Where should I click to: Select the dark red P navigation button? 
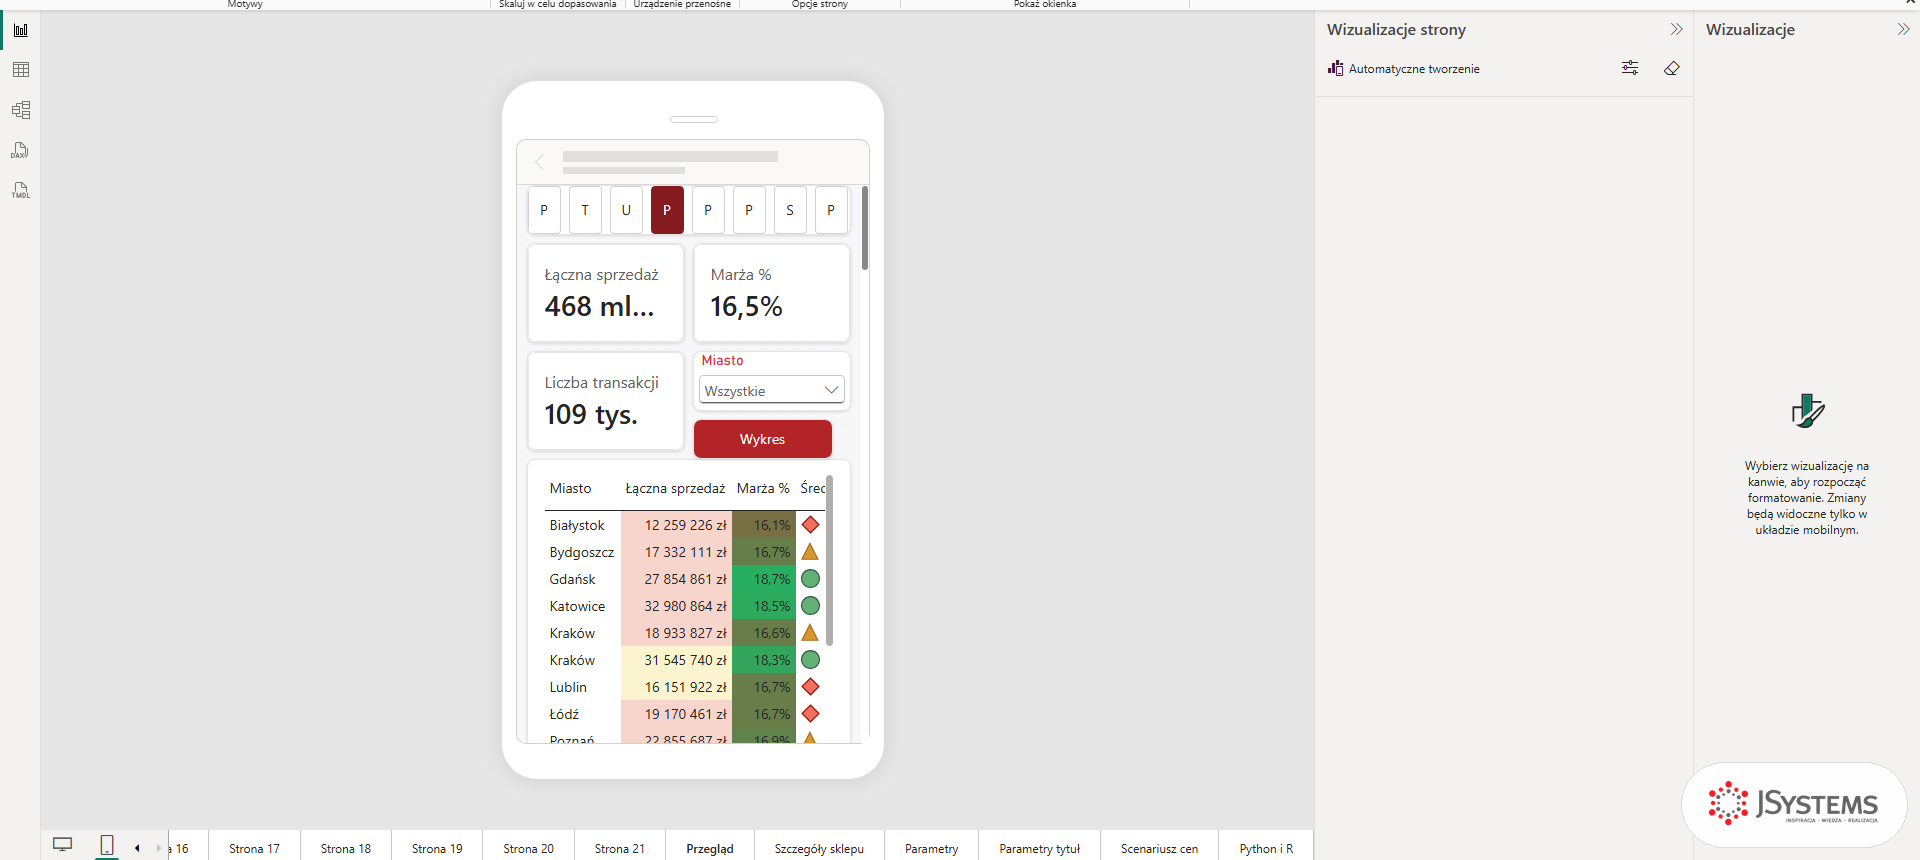coord(667,210)
